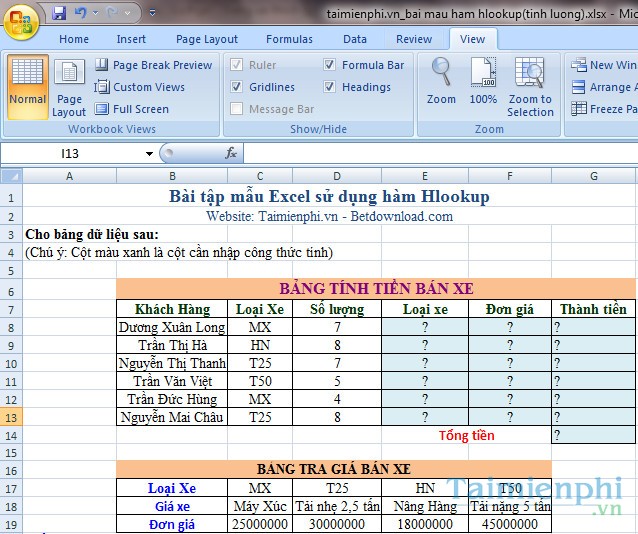
Task: Select cell 'Nâng Hàng'
Action: [425, 506]
